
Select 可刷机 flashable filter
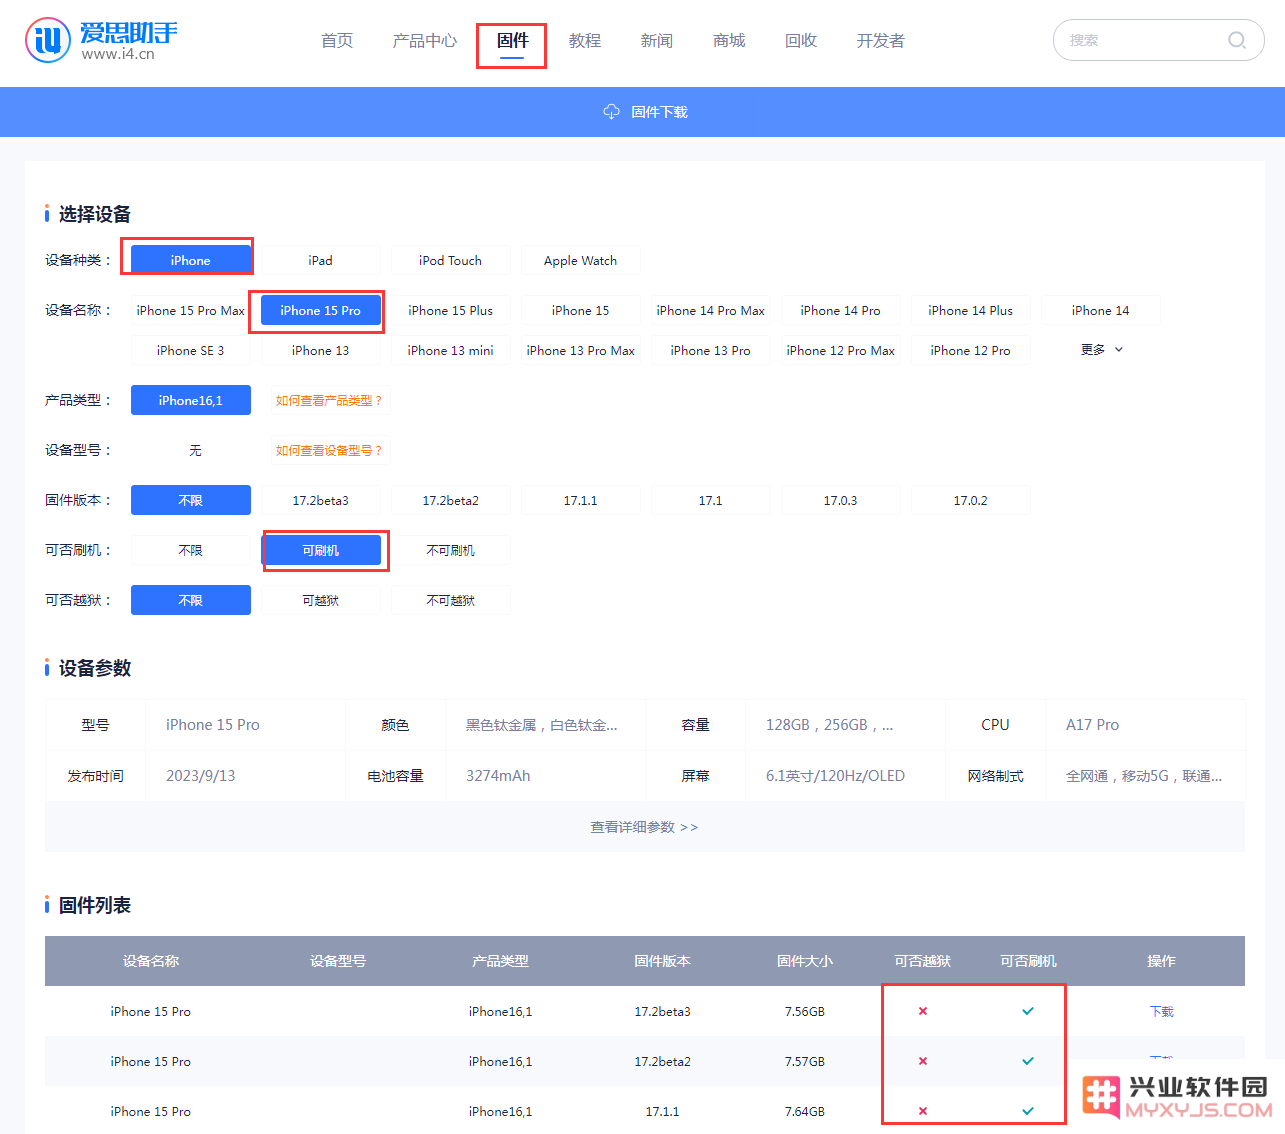(x=321, y=550)
